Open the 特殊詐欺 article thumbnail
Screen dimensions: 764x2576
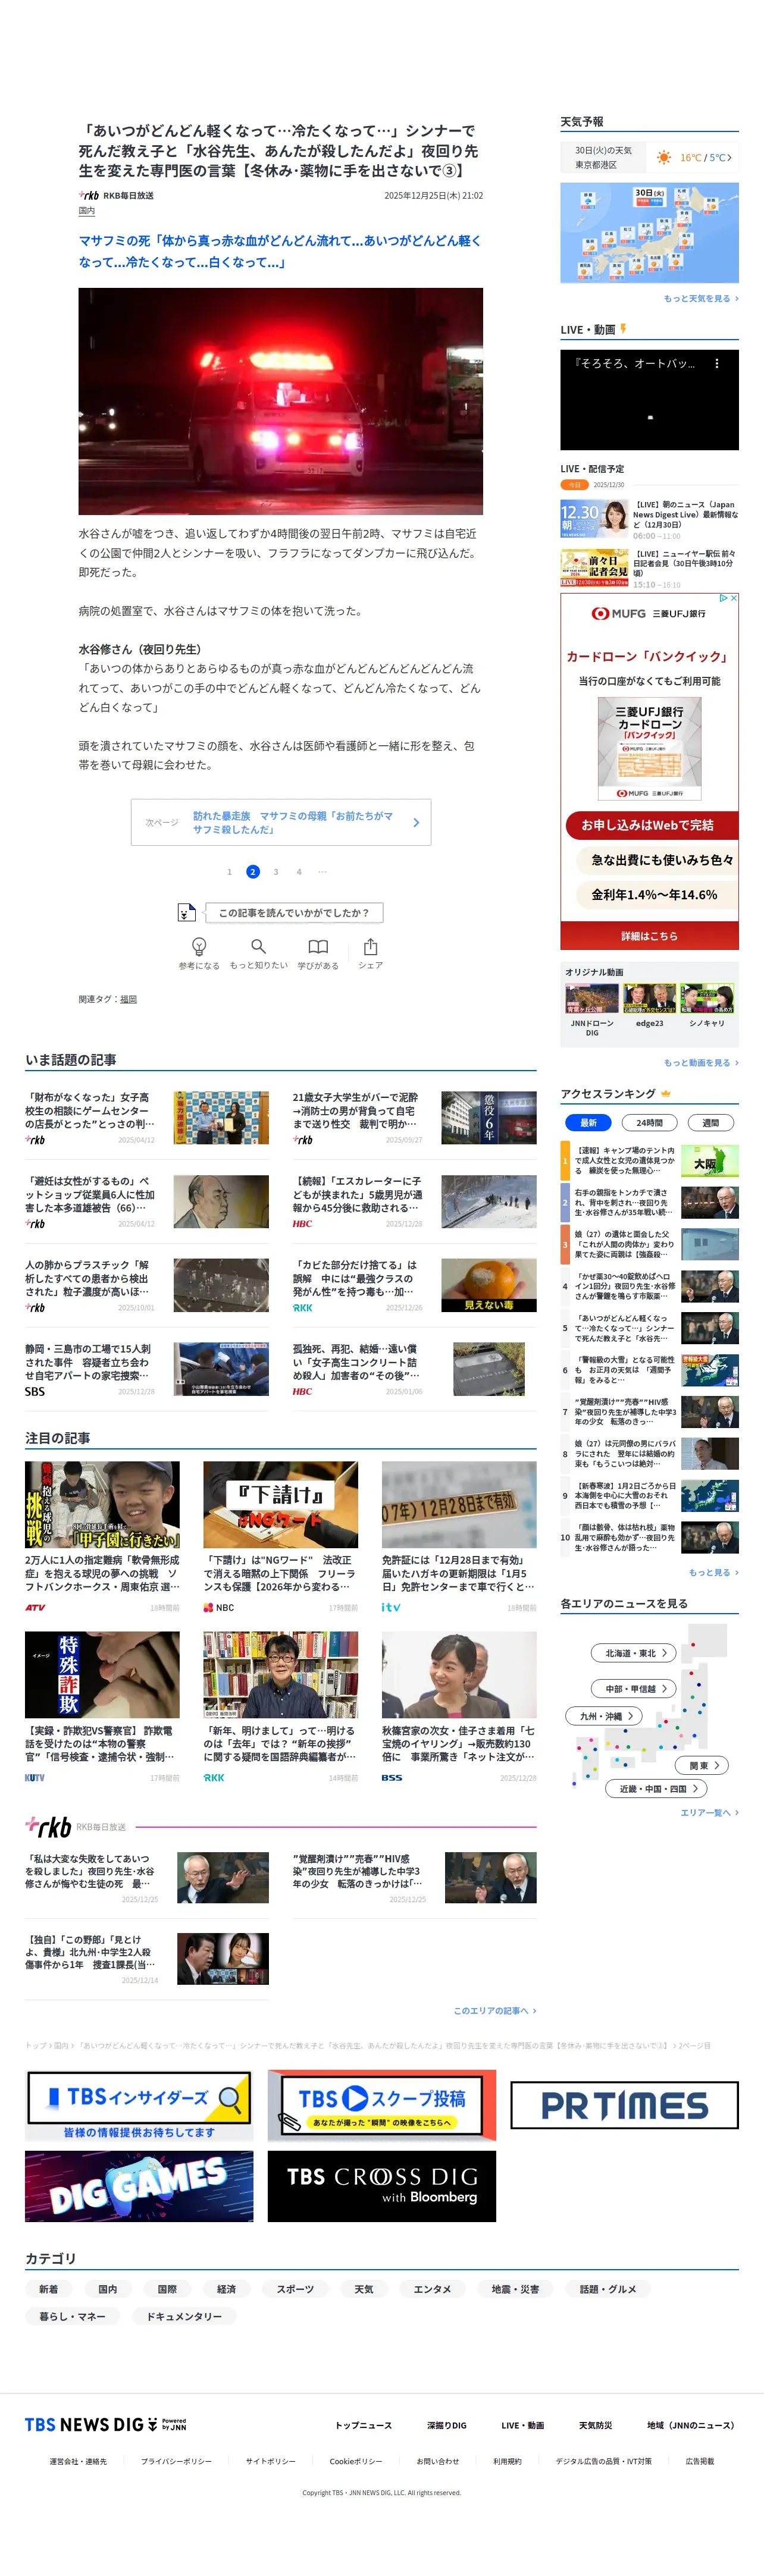pyautogui.click(x=102, y=1675)
